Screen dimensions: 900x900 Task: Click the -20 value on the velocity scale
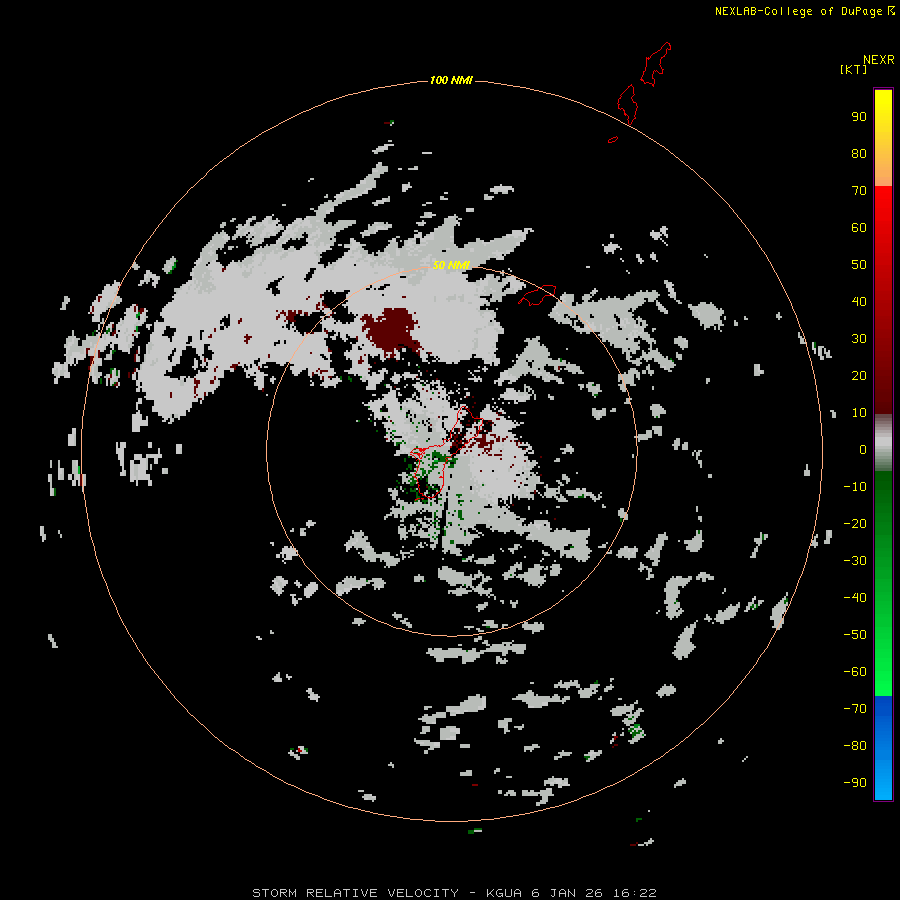[x=855, y=524]
